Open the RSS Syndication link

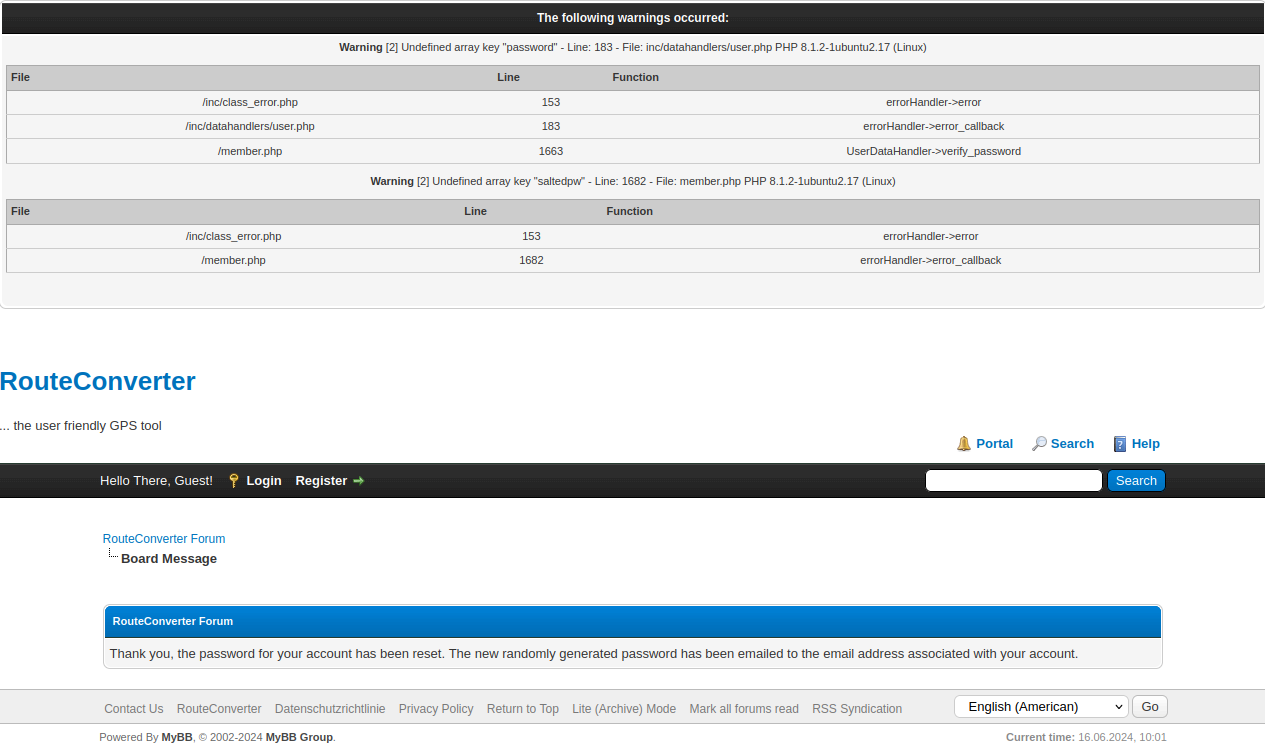tap(857, 709)
